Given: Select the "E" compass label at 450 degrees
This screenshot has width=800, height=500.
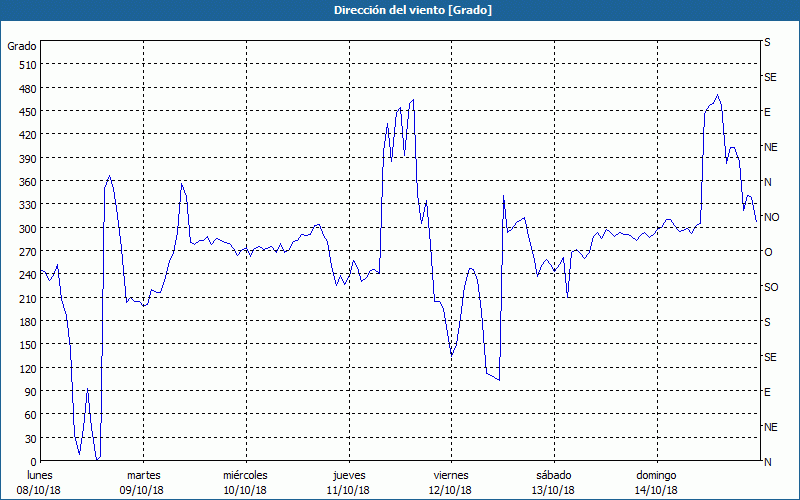Looking at the screenshot, I should pos(767,112).
